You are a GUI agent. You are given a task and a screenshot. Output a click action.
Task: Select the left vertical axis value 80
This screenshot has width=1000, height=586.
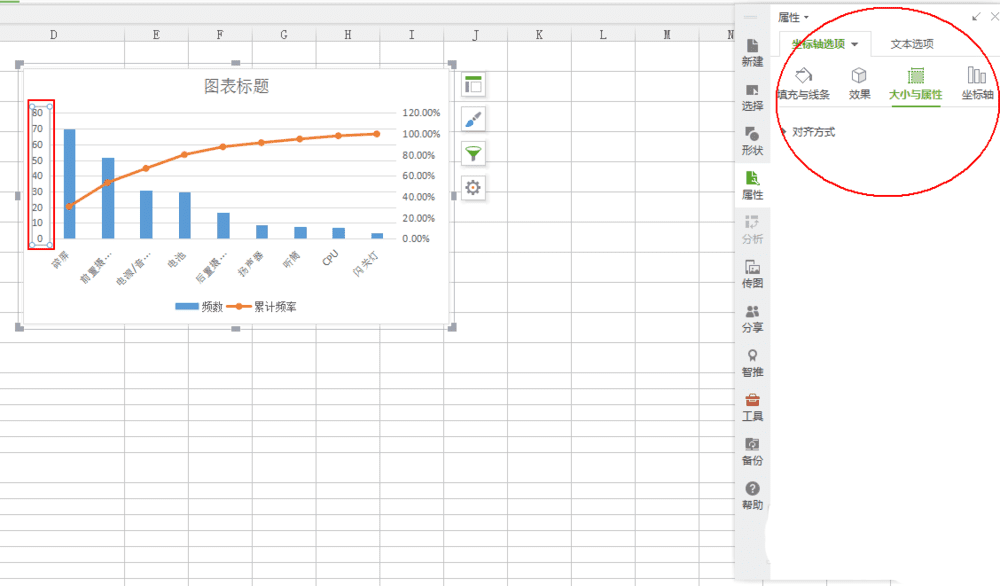tap(38, 113)
